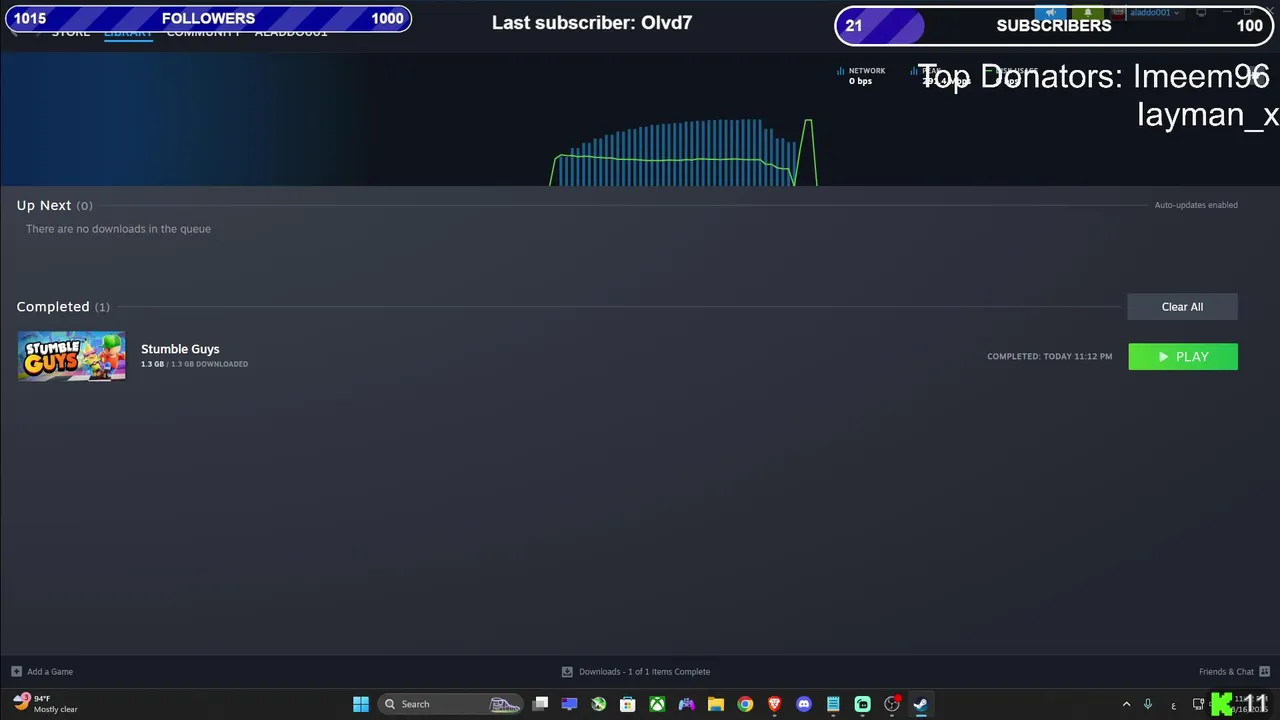This screenshot has width=1280, height=720.
Task: Click Auto-updates enabled text
Action: [1196, 205]
